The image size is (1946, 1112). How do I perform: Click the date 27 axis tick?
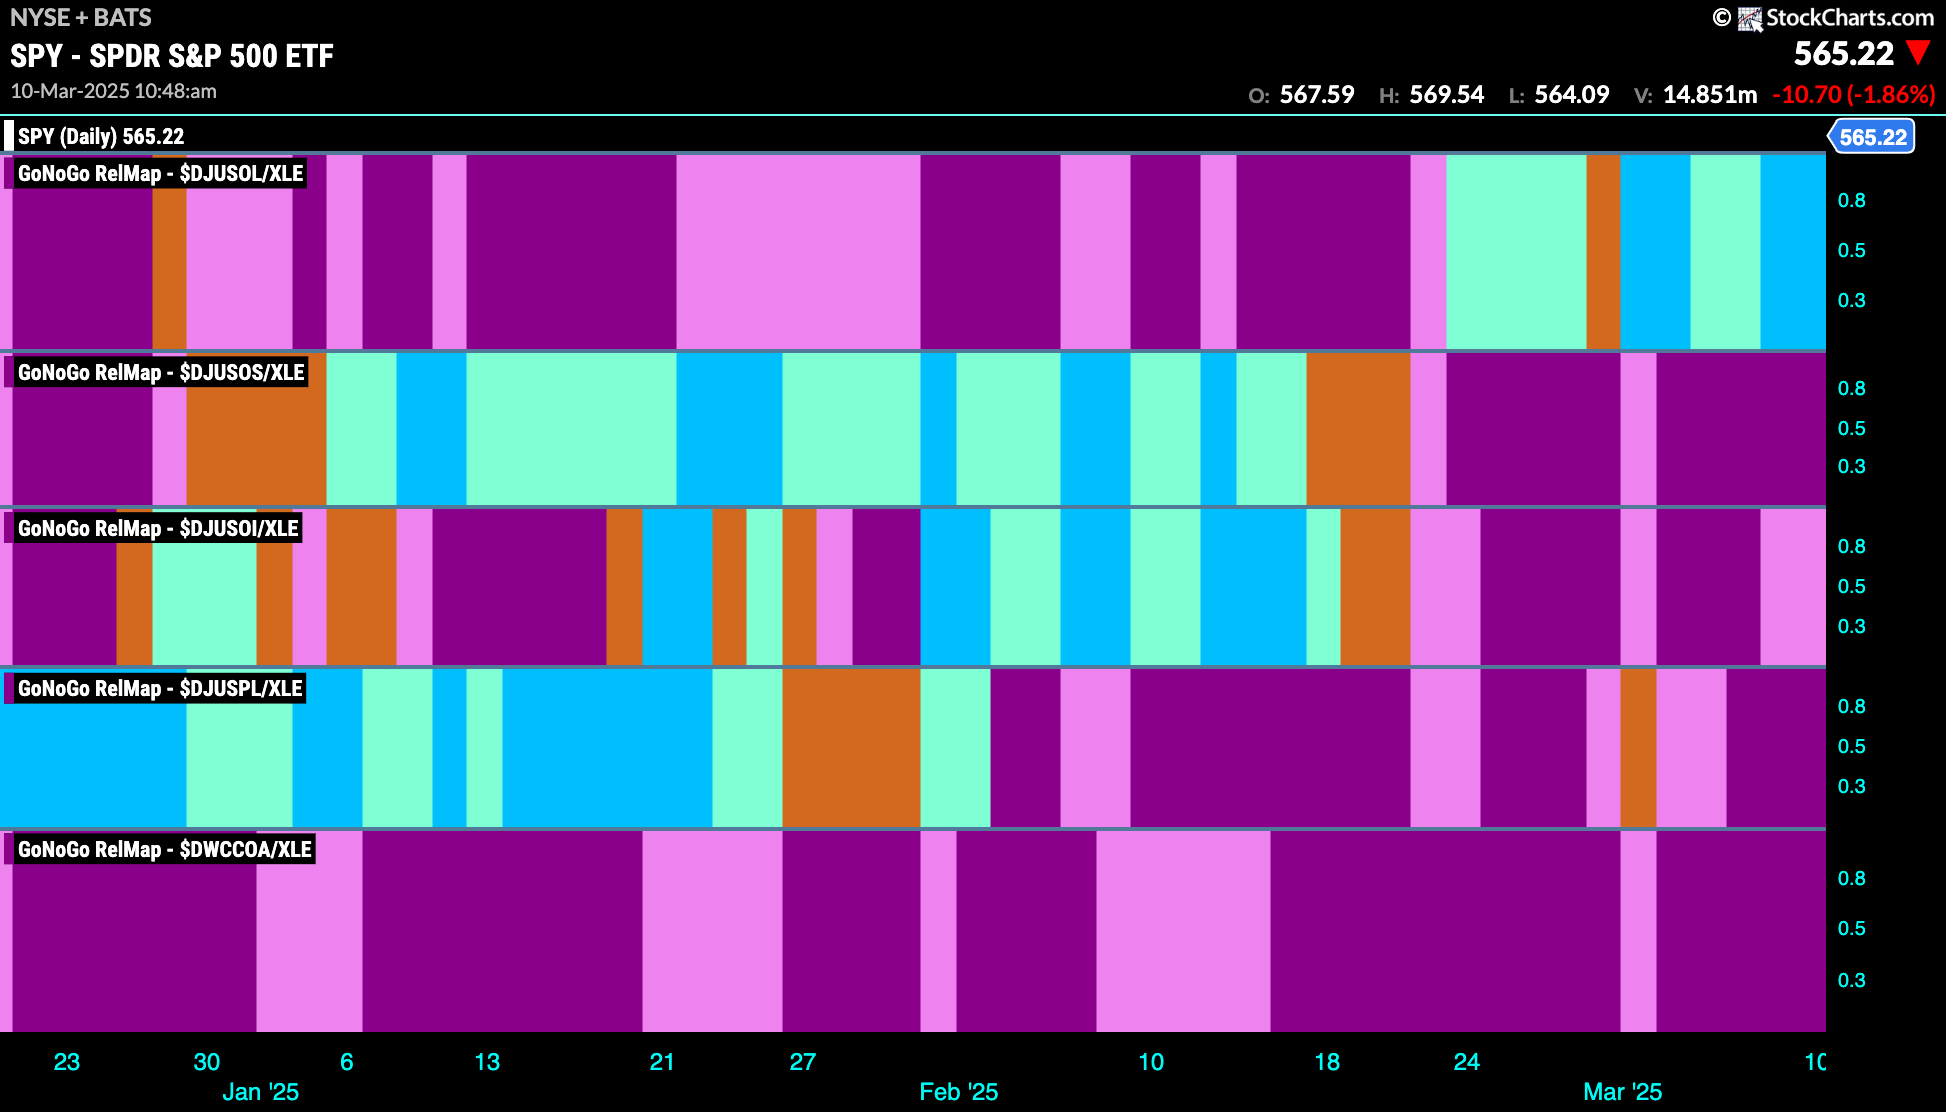pyautogui.click(x=803, y=1062)
